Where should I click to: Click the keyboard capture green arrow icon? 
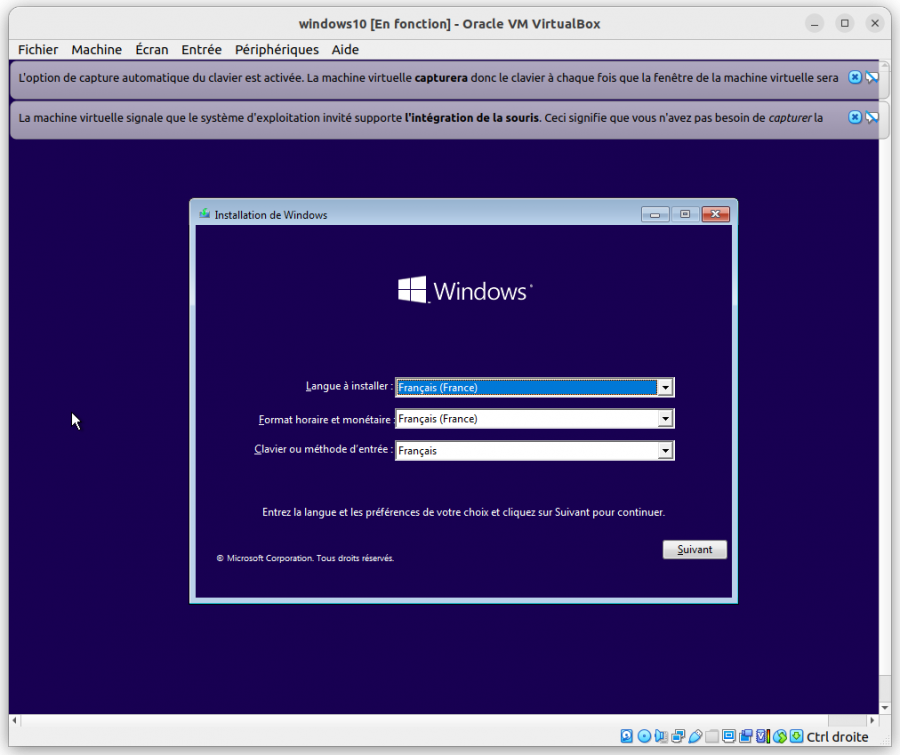point(797,736)
